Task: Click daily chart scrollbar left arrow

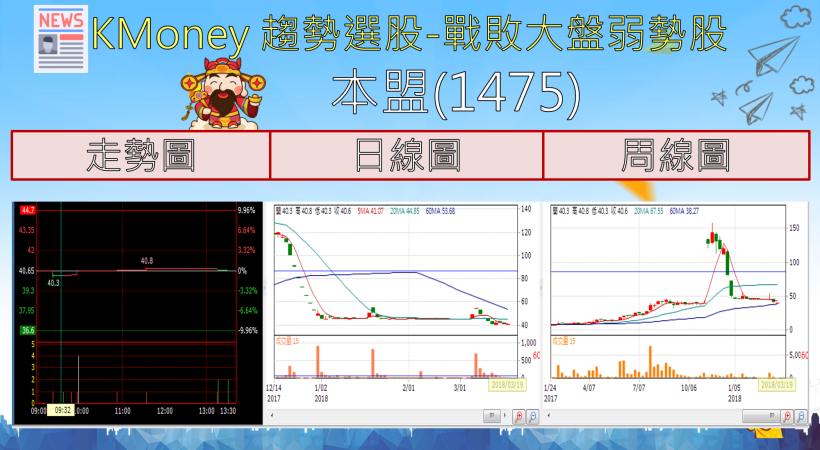Action: tap(271, 416)
